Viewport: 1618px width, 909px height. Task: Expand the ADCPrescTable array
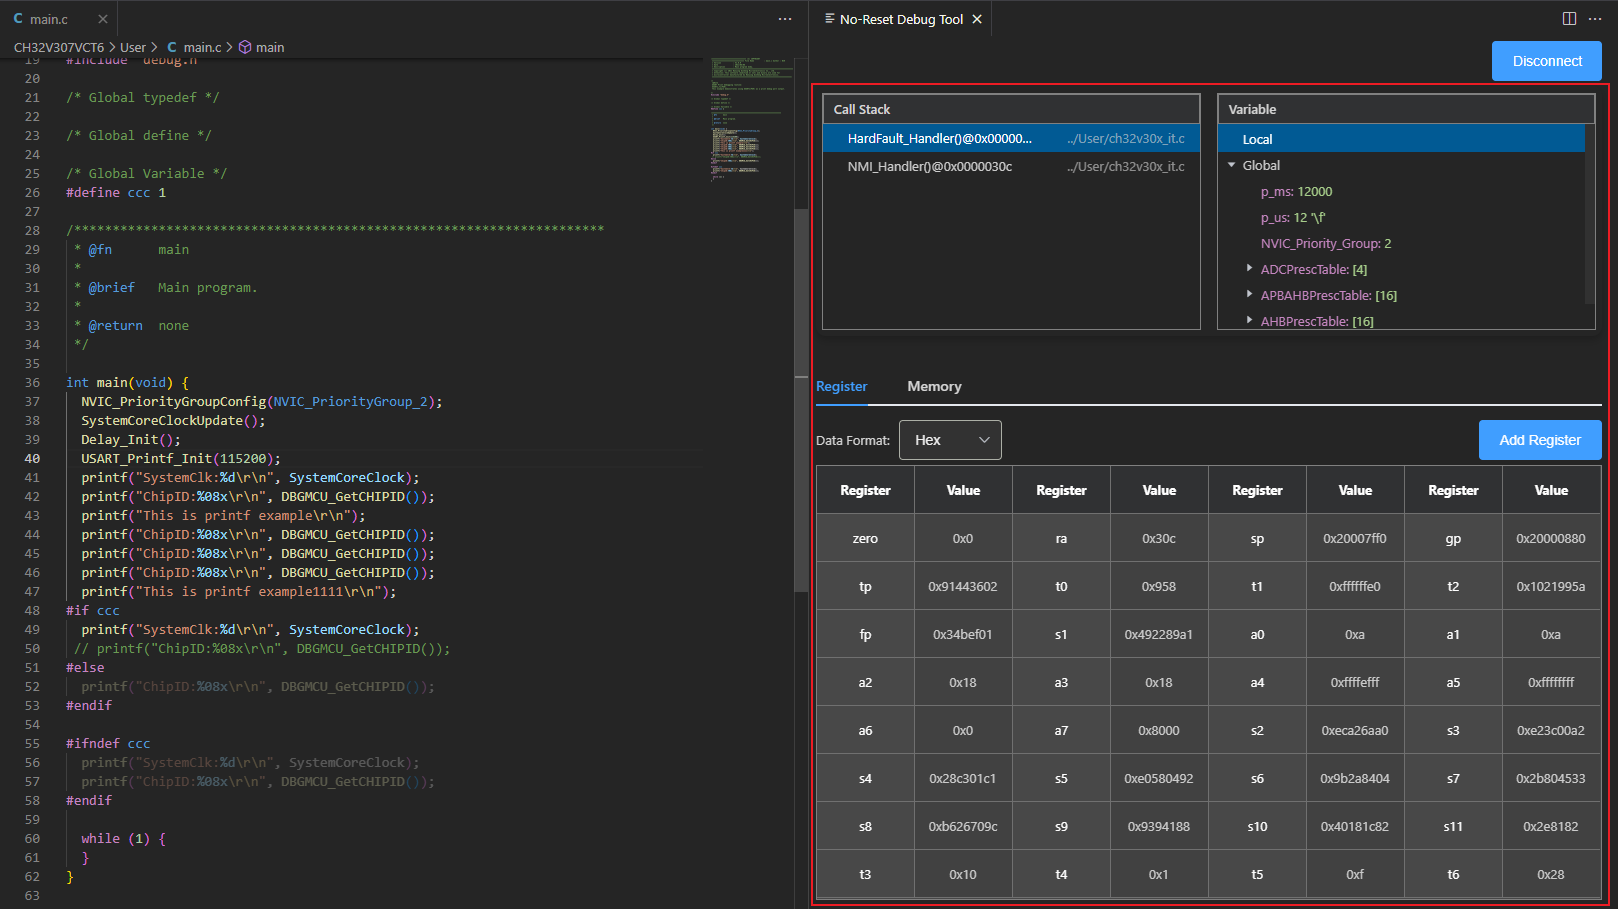point(1249,269)
